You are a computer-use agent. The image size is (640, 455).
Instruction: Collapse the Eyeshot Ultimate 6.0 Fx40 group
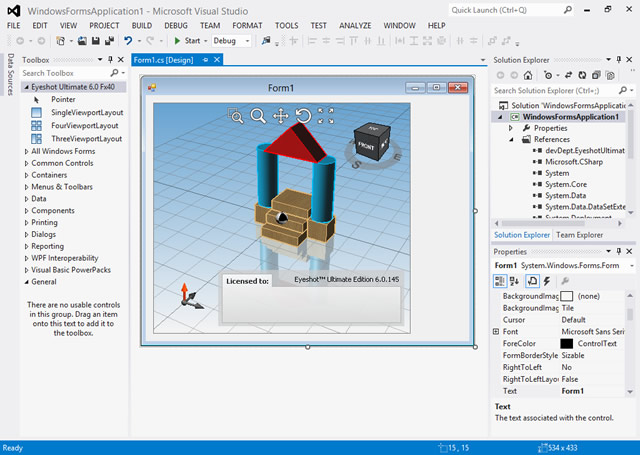pyautogui.click(x=27, y=87)
